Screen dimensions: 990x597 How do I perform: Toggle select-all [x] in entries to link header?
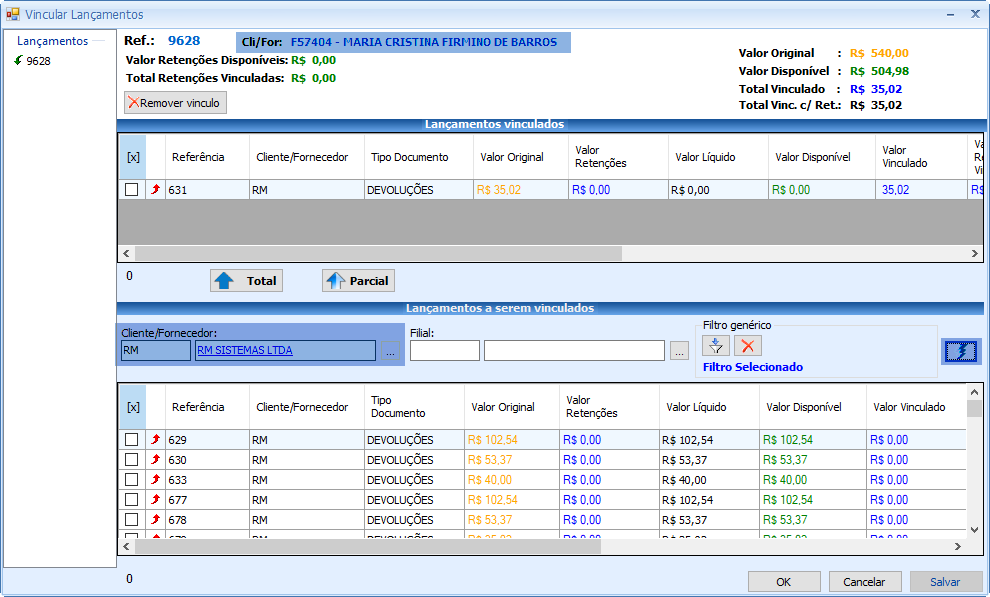click(x=133, y=407)
